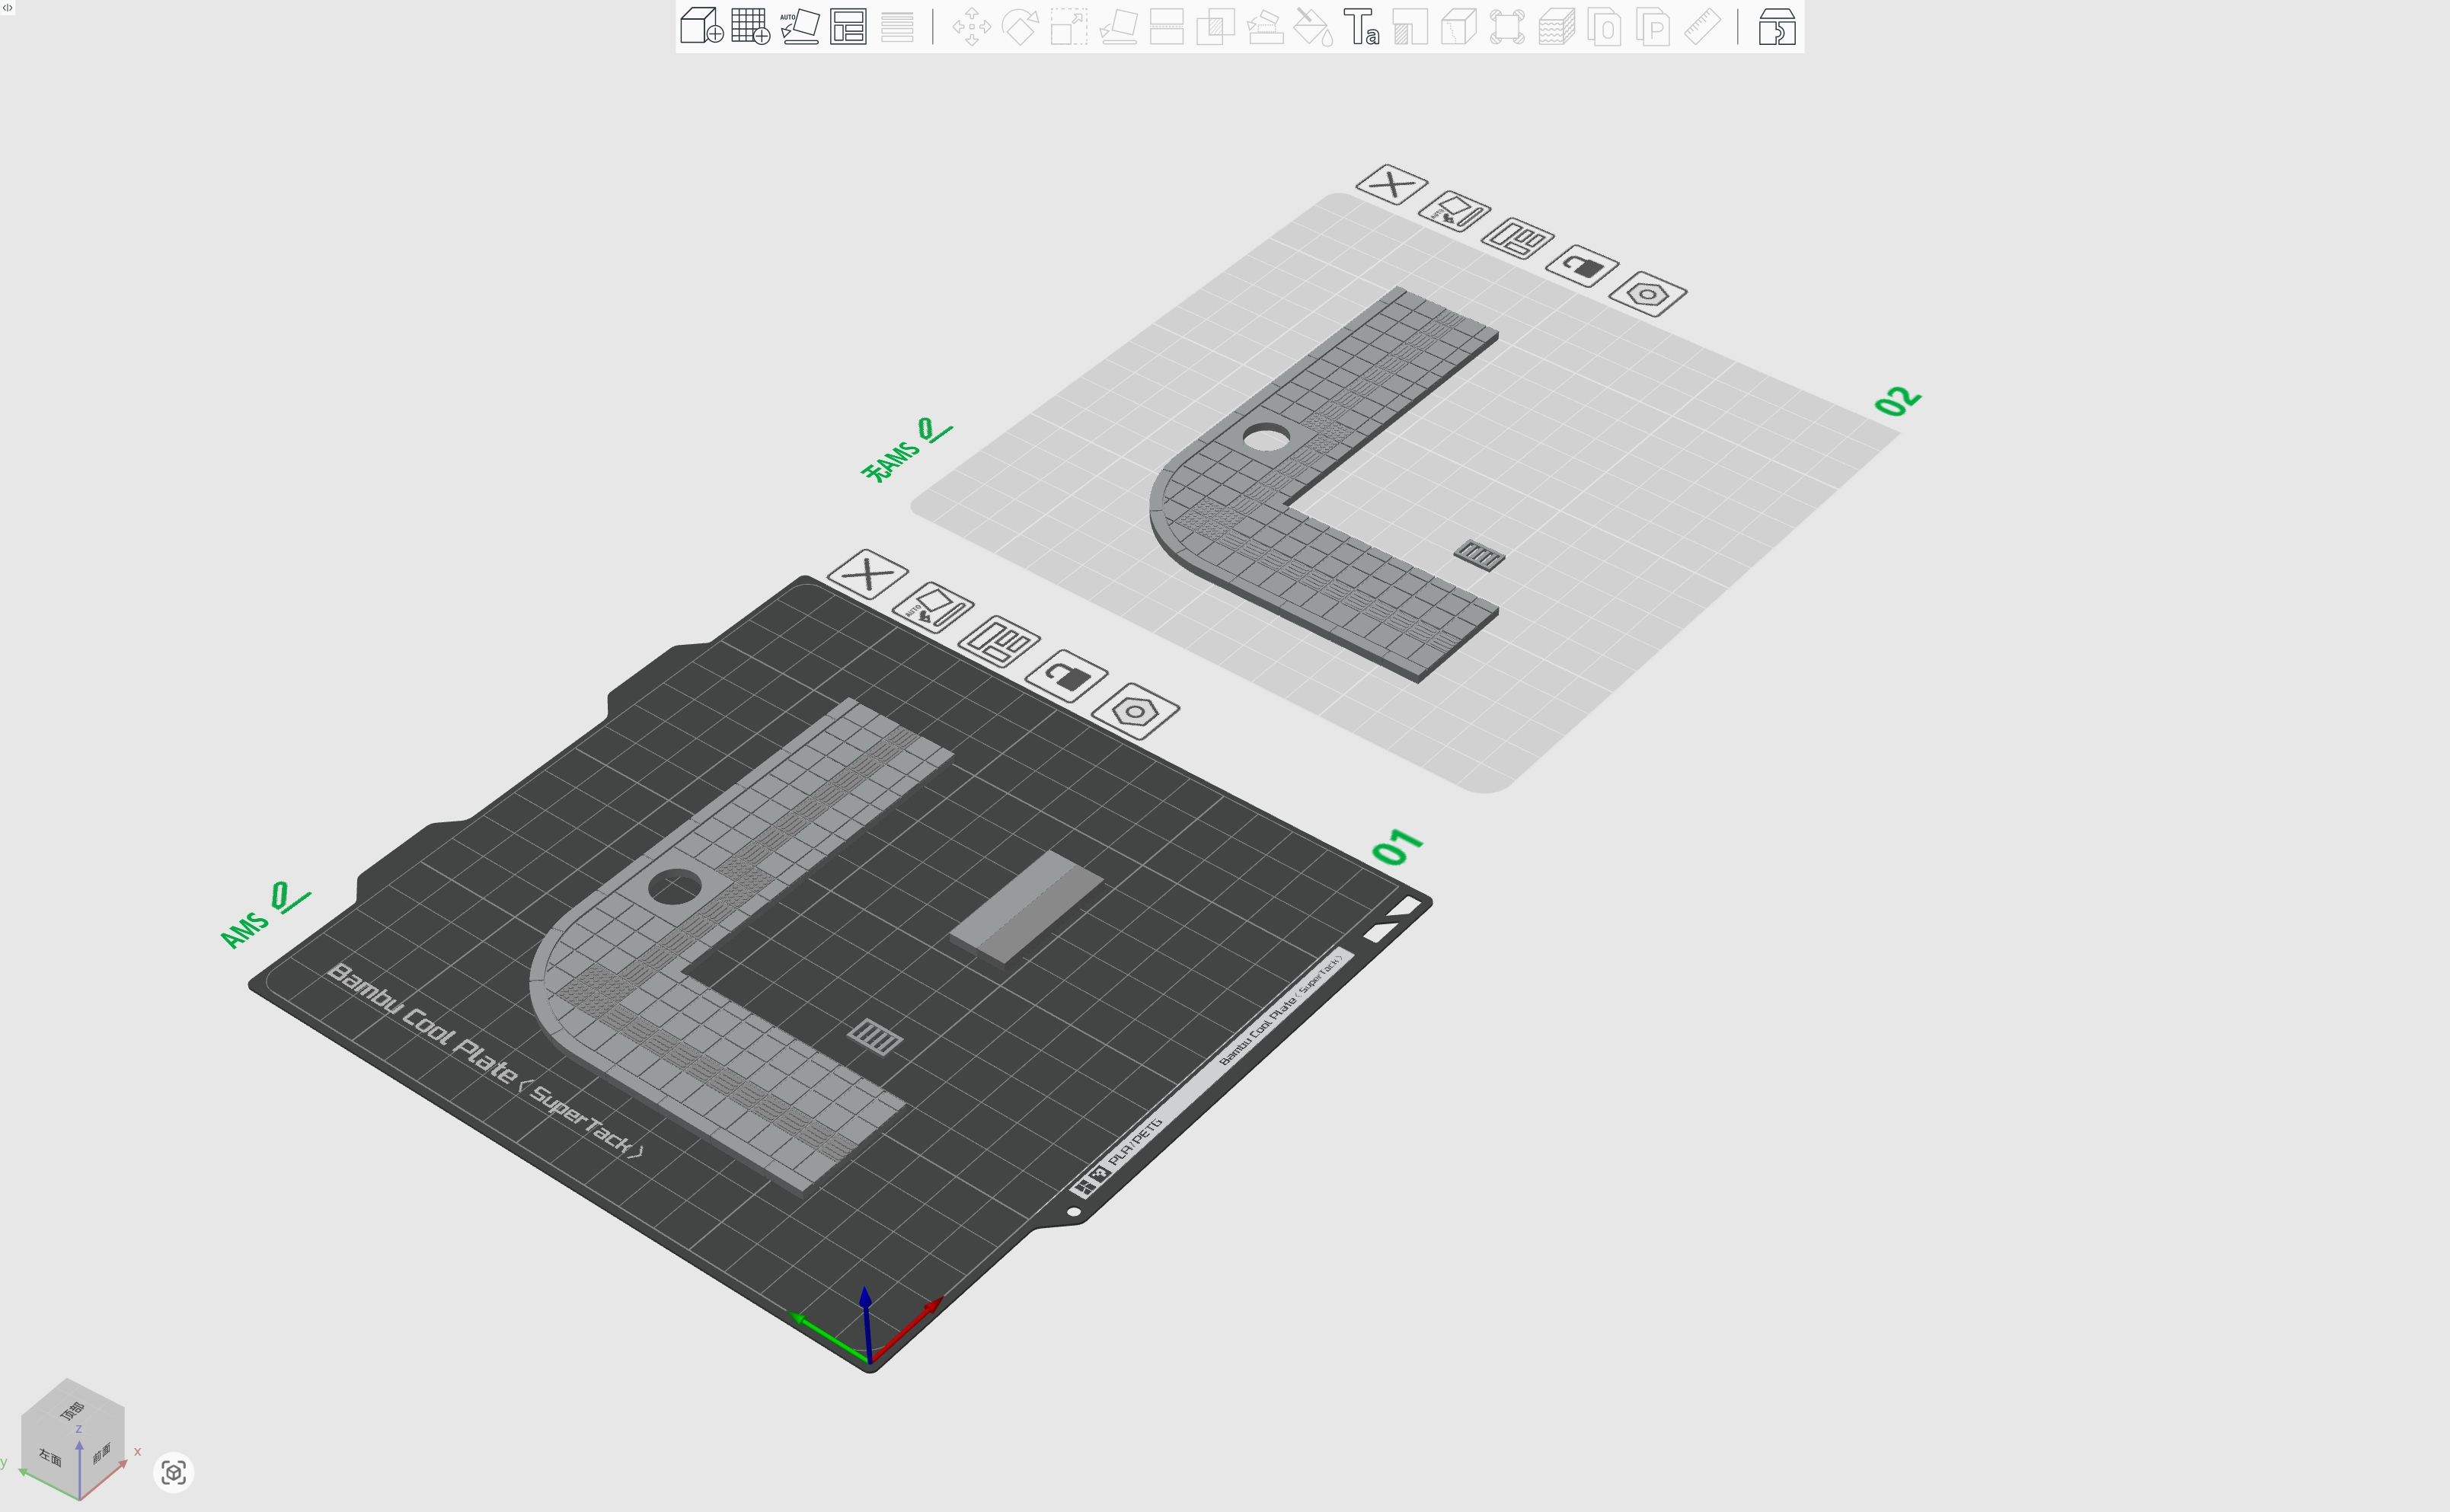This screenshot has width=2450, height=1512.
Task: Arrange objects on plate 02
Action: coord(1517,239)
